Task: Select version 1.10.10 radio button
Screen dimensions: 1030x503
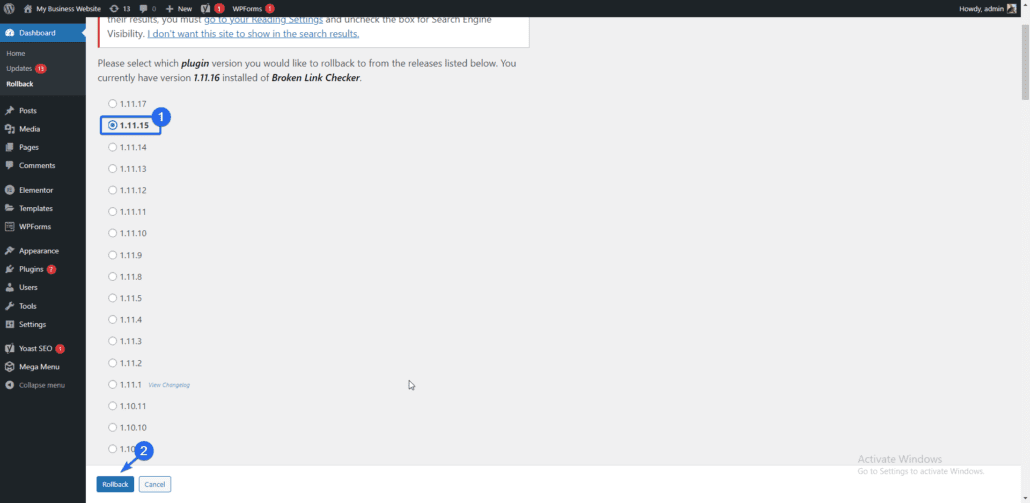Action: pos(112,427)
